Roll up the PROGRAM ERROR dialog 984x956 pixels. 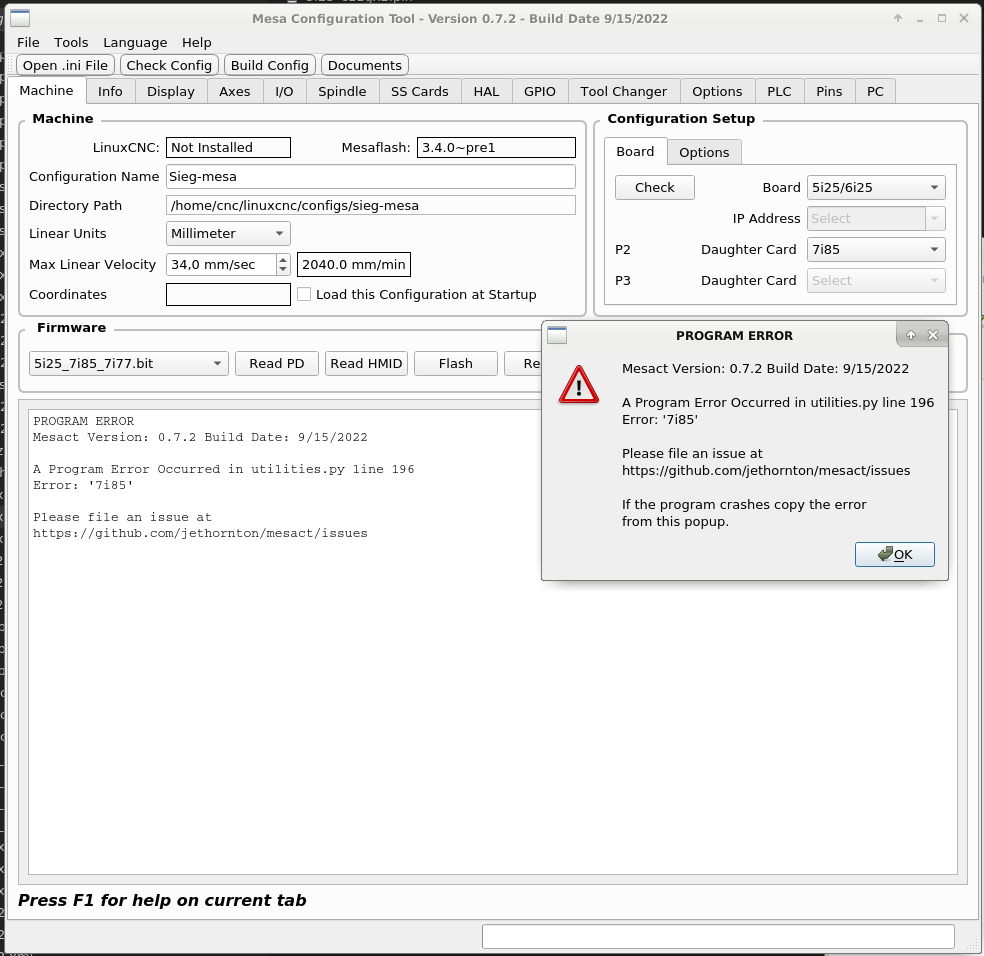[911, 335]
